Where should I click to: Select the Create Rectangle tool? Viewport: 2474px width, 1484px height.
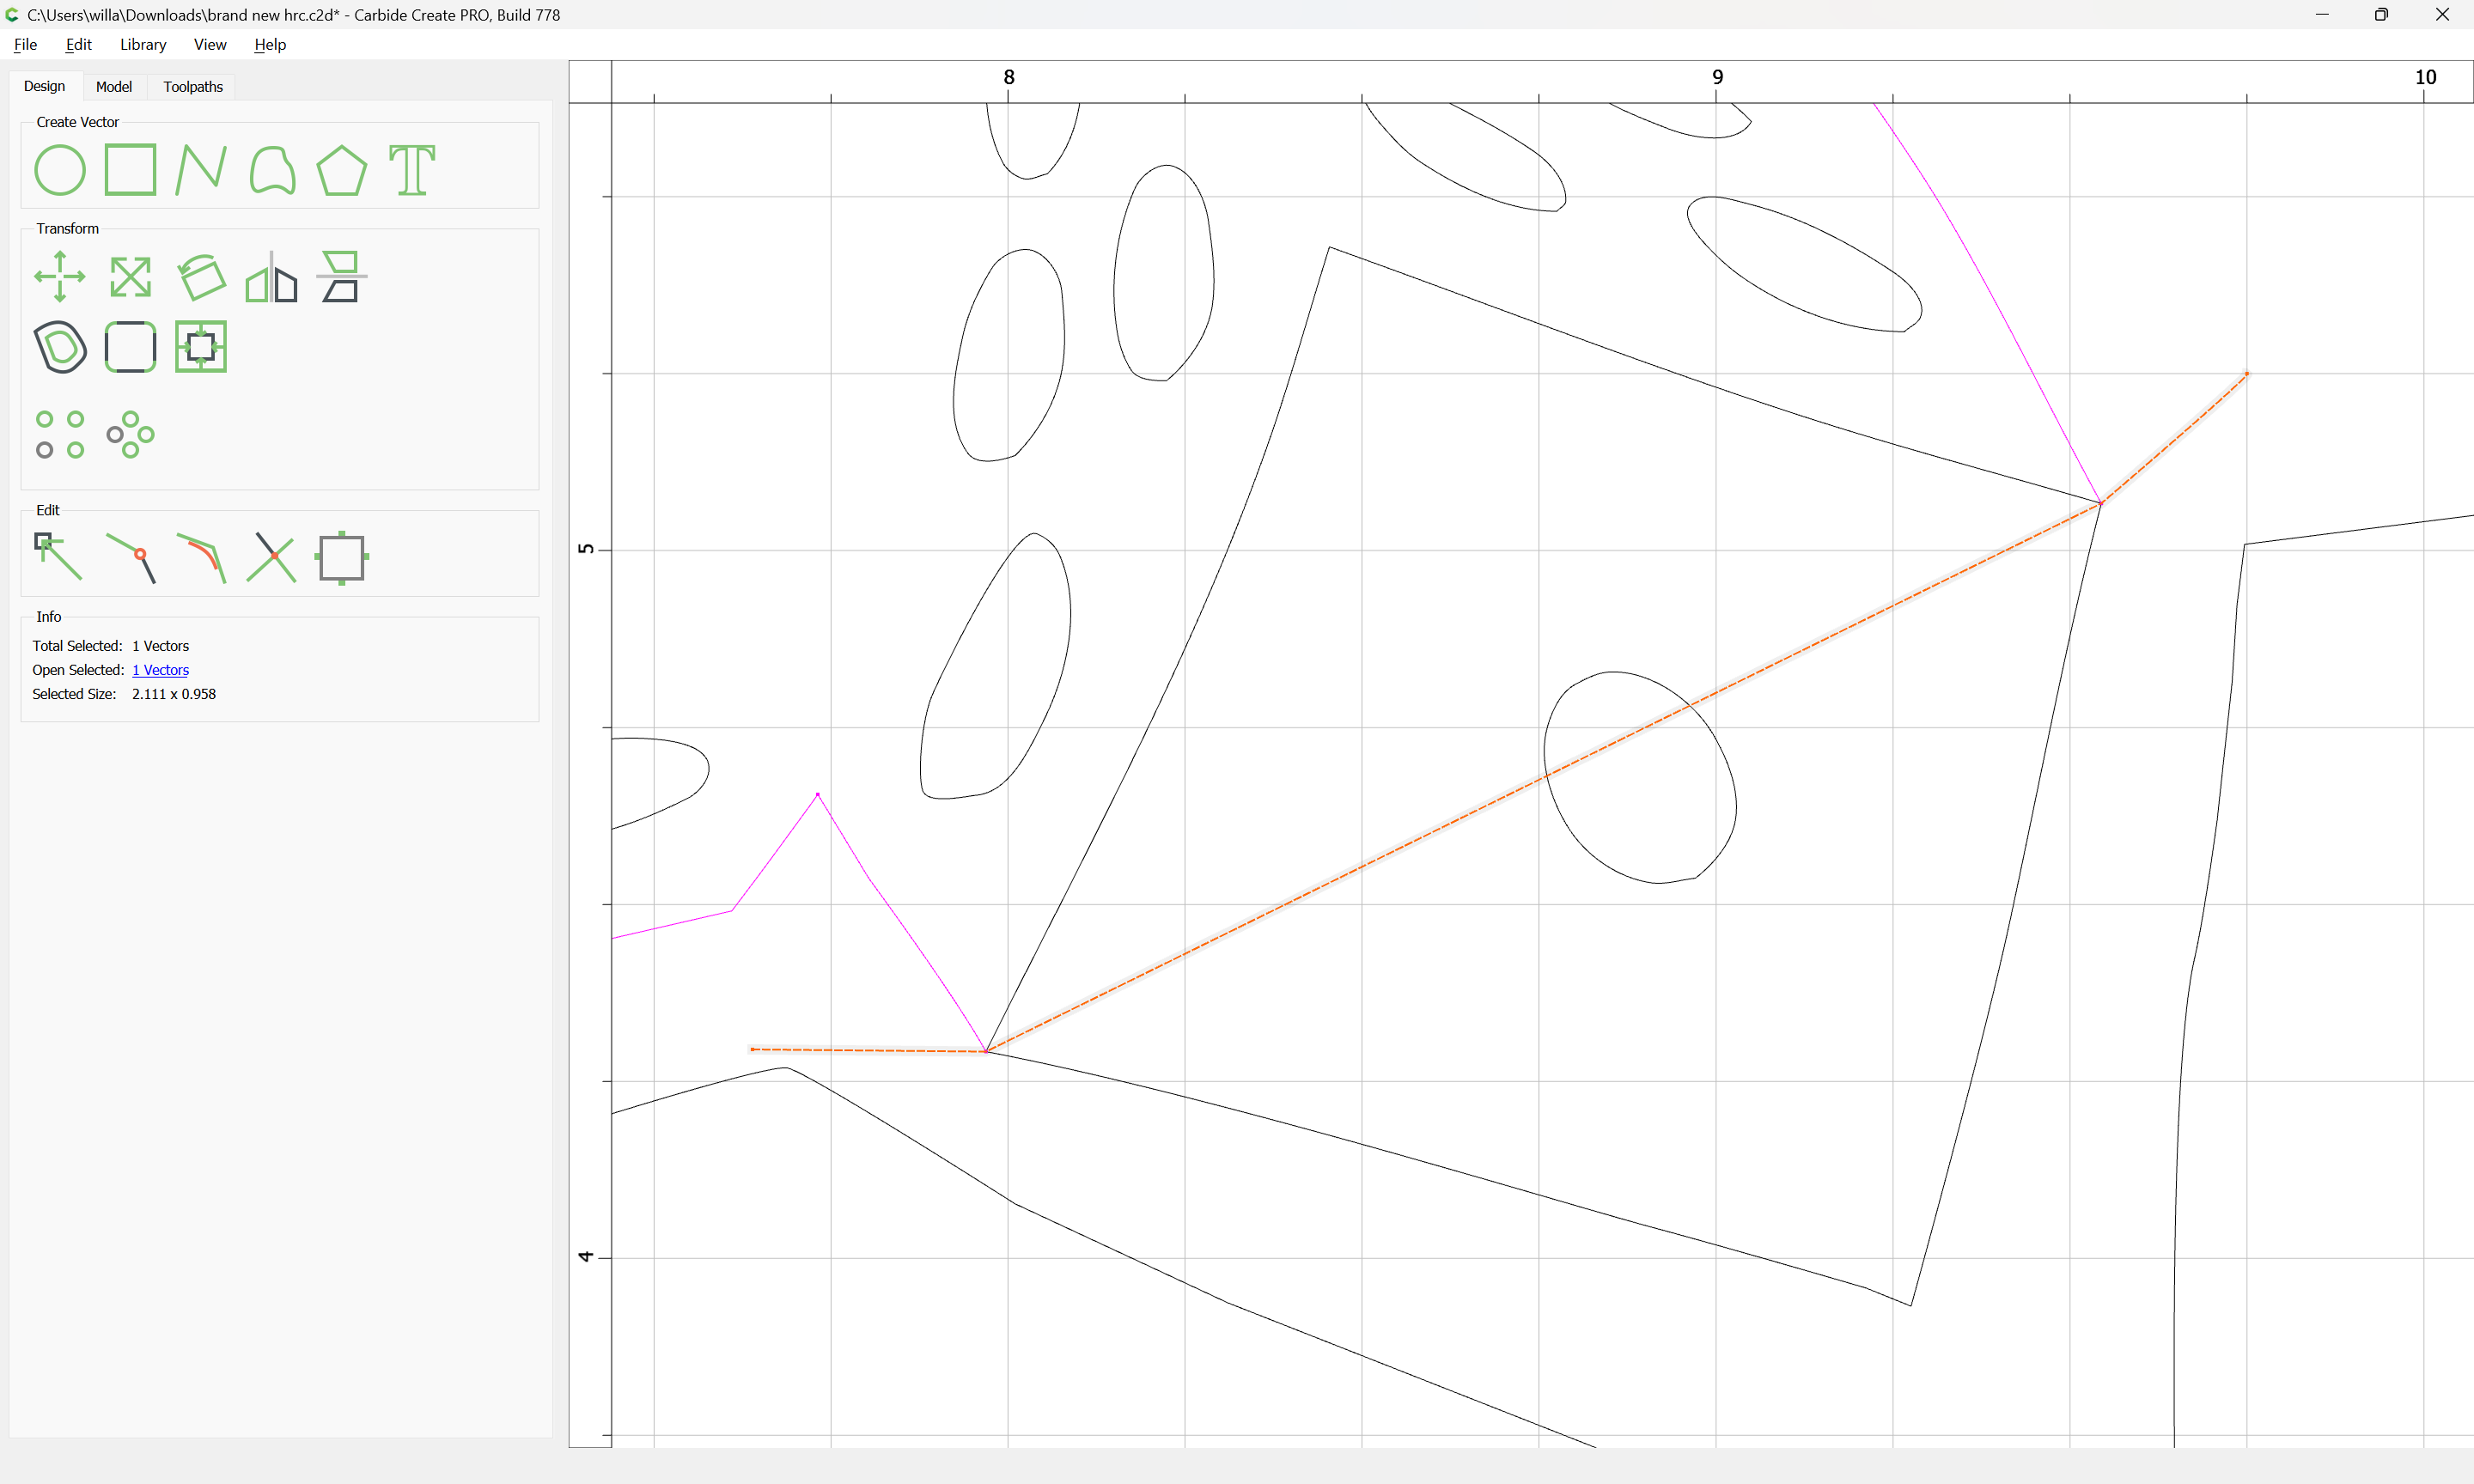click(130, 169)
